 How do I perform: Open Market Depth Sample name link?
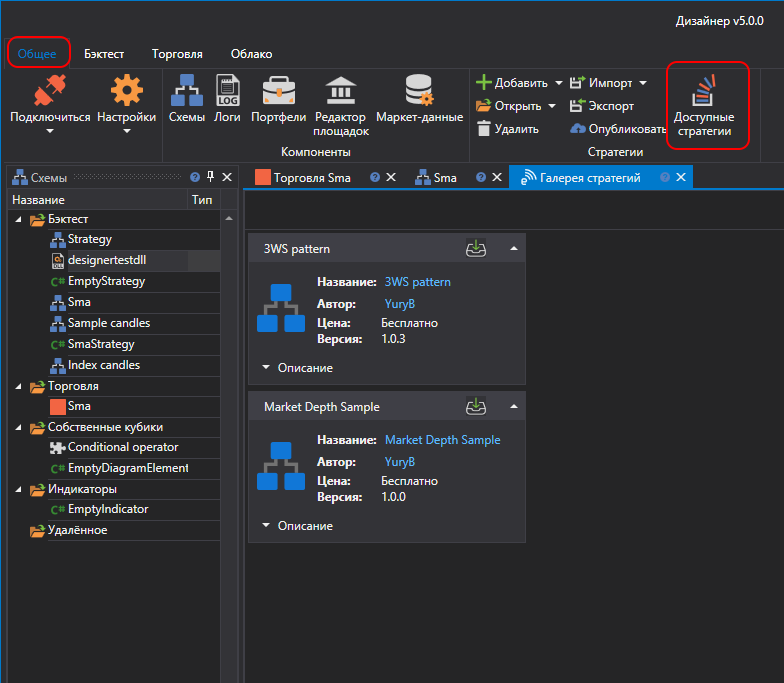[442, 440]
